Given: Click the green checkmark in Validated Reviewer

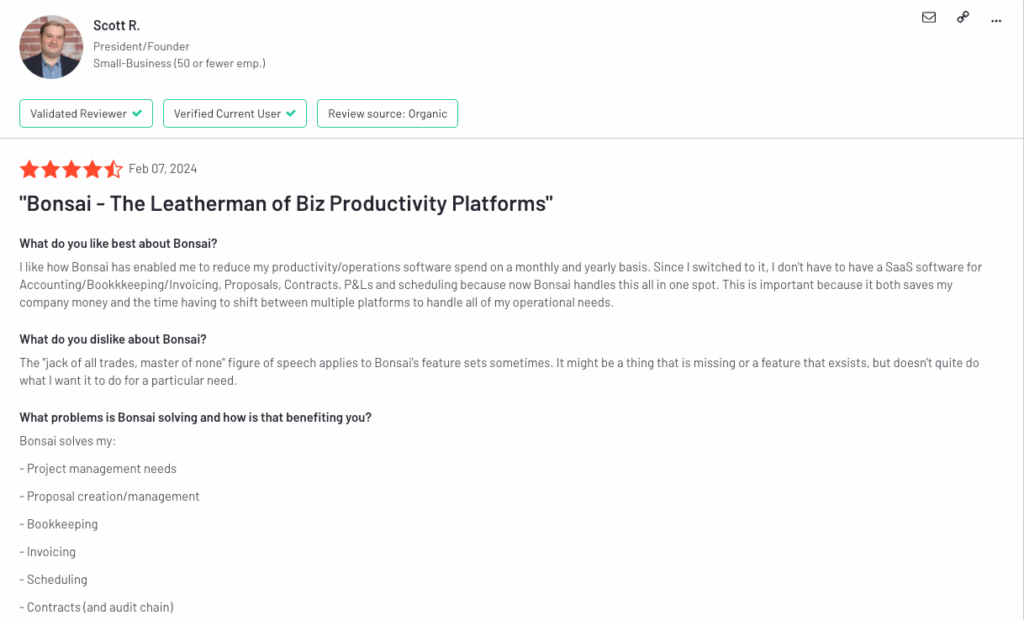Looking at the screenshot, I should click(x=137, y=114).
